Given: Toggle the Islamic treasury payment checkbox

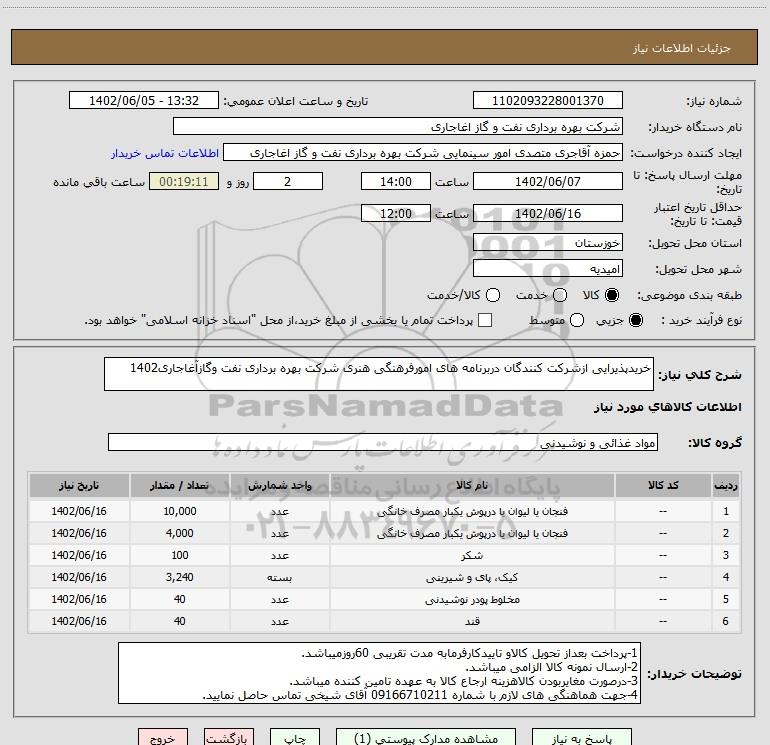Looking at the screenshot, I should click(x=485, y=320).
